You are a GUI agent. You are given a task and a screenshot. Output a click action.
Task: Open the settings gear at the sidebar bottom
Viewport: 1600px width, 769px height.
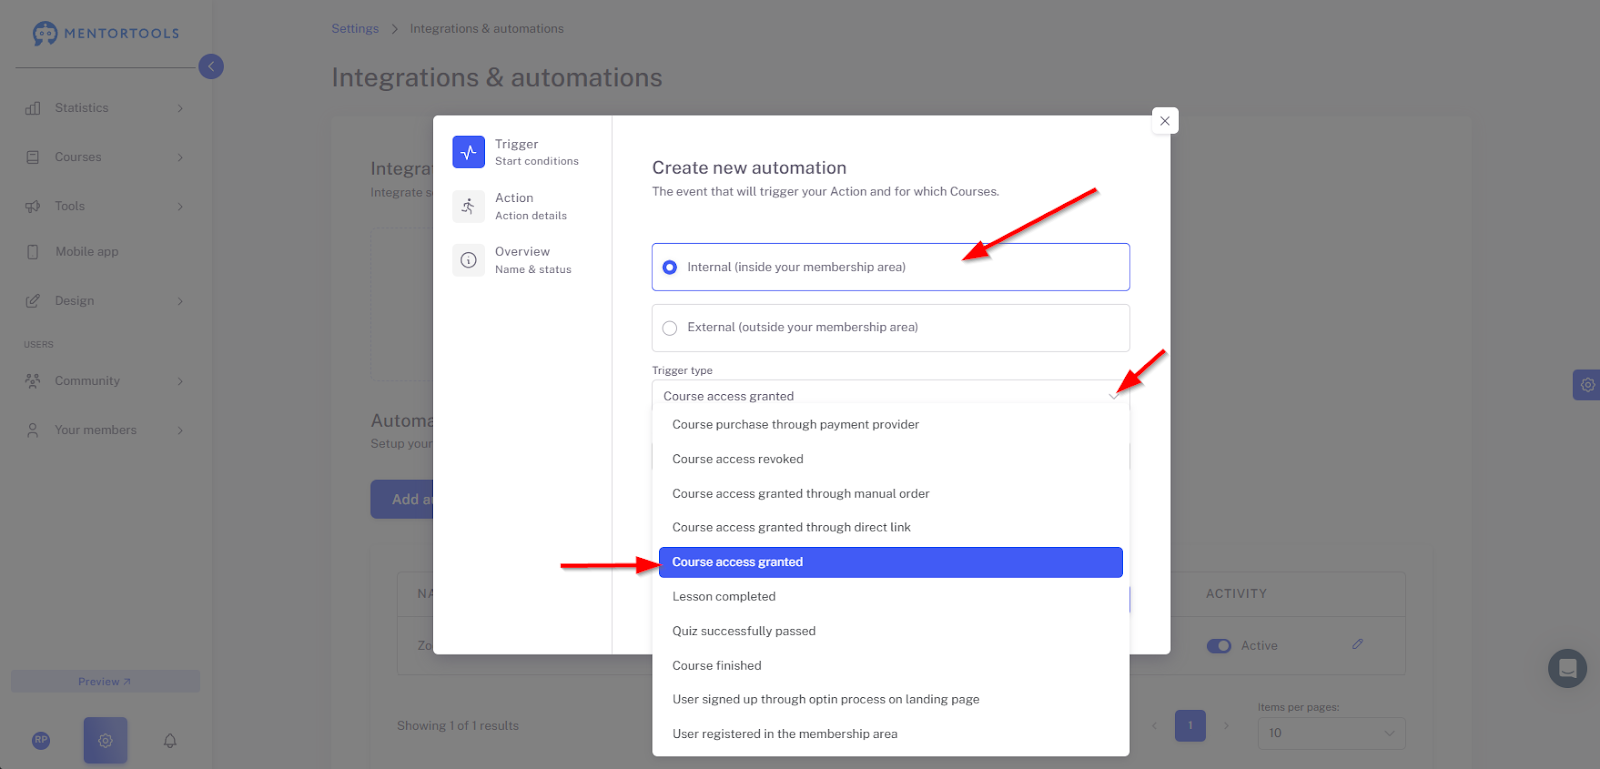(105, 740)
